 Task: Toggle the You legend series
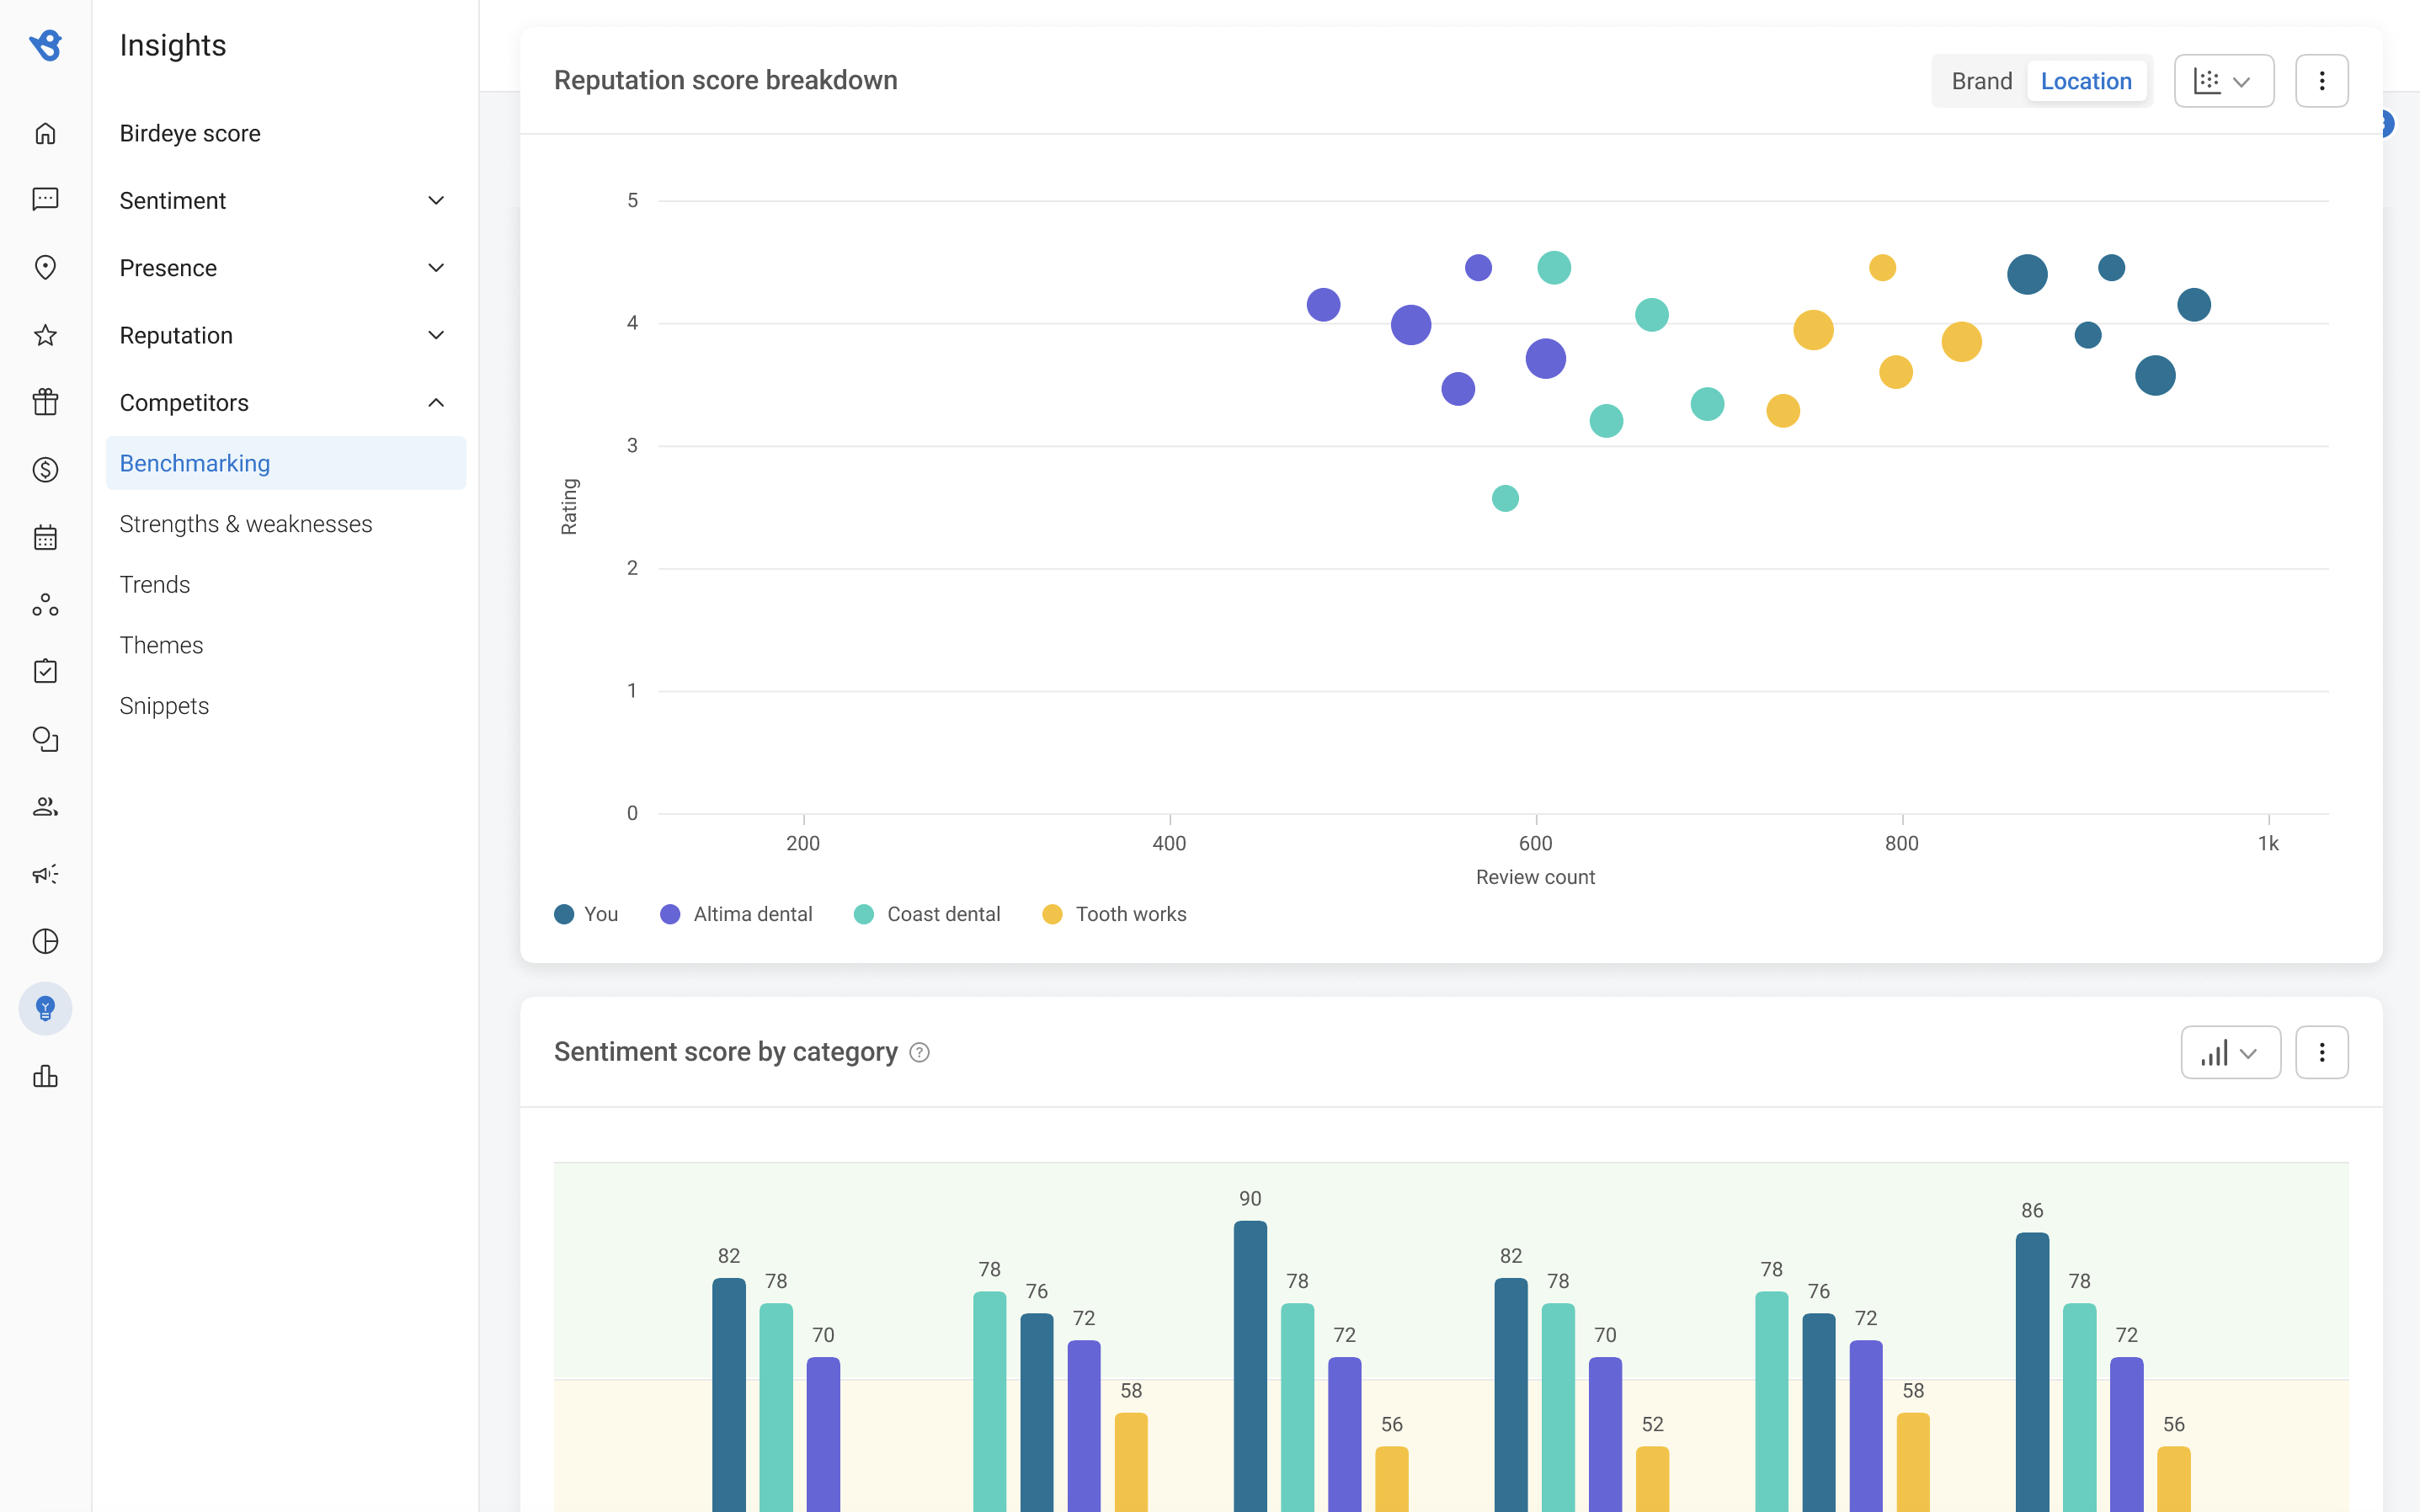tap(586, 914)
